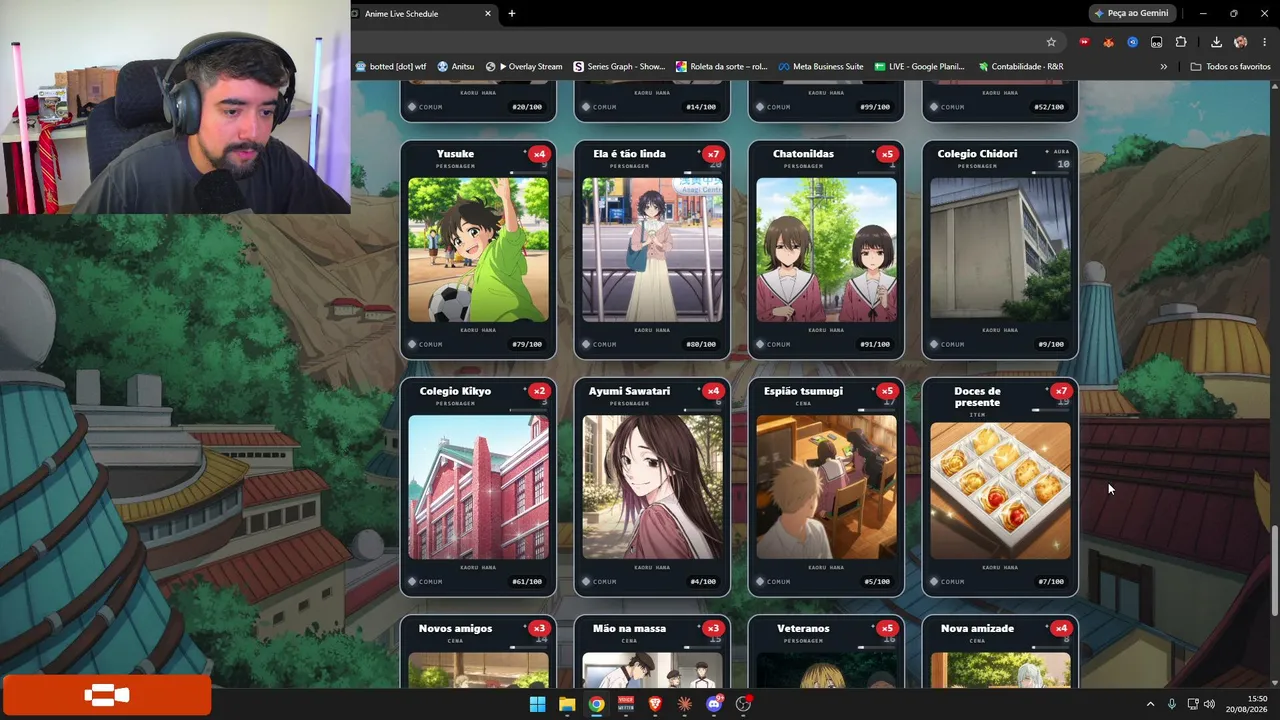
Task: Open Discord from the taskbar
Action: click(x=714, y=704)
